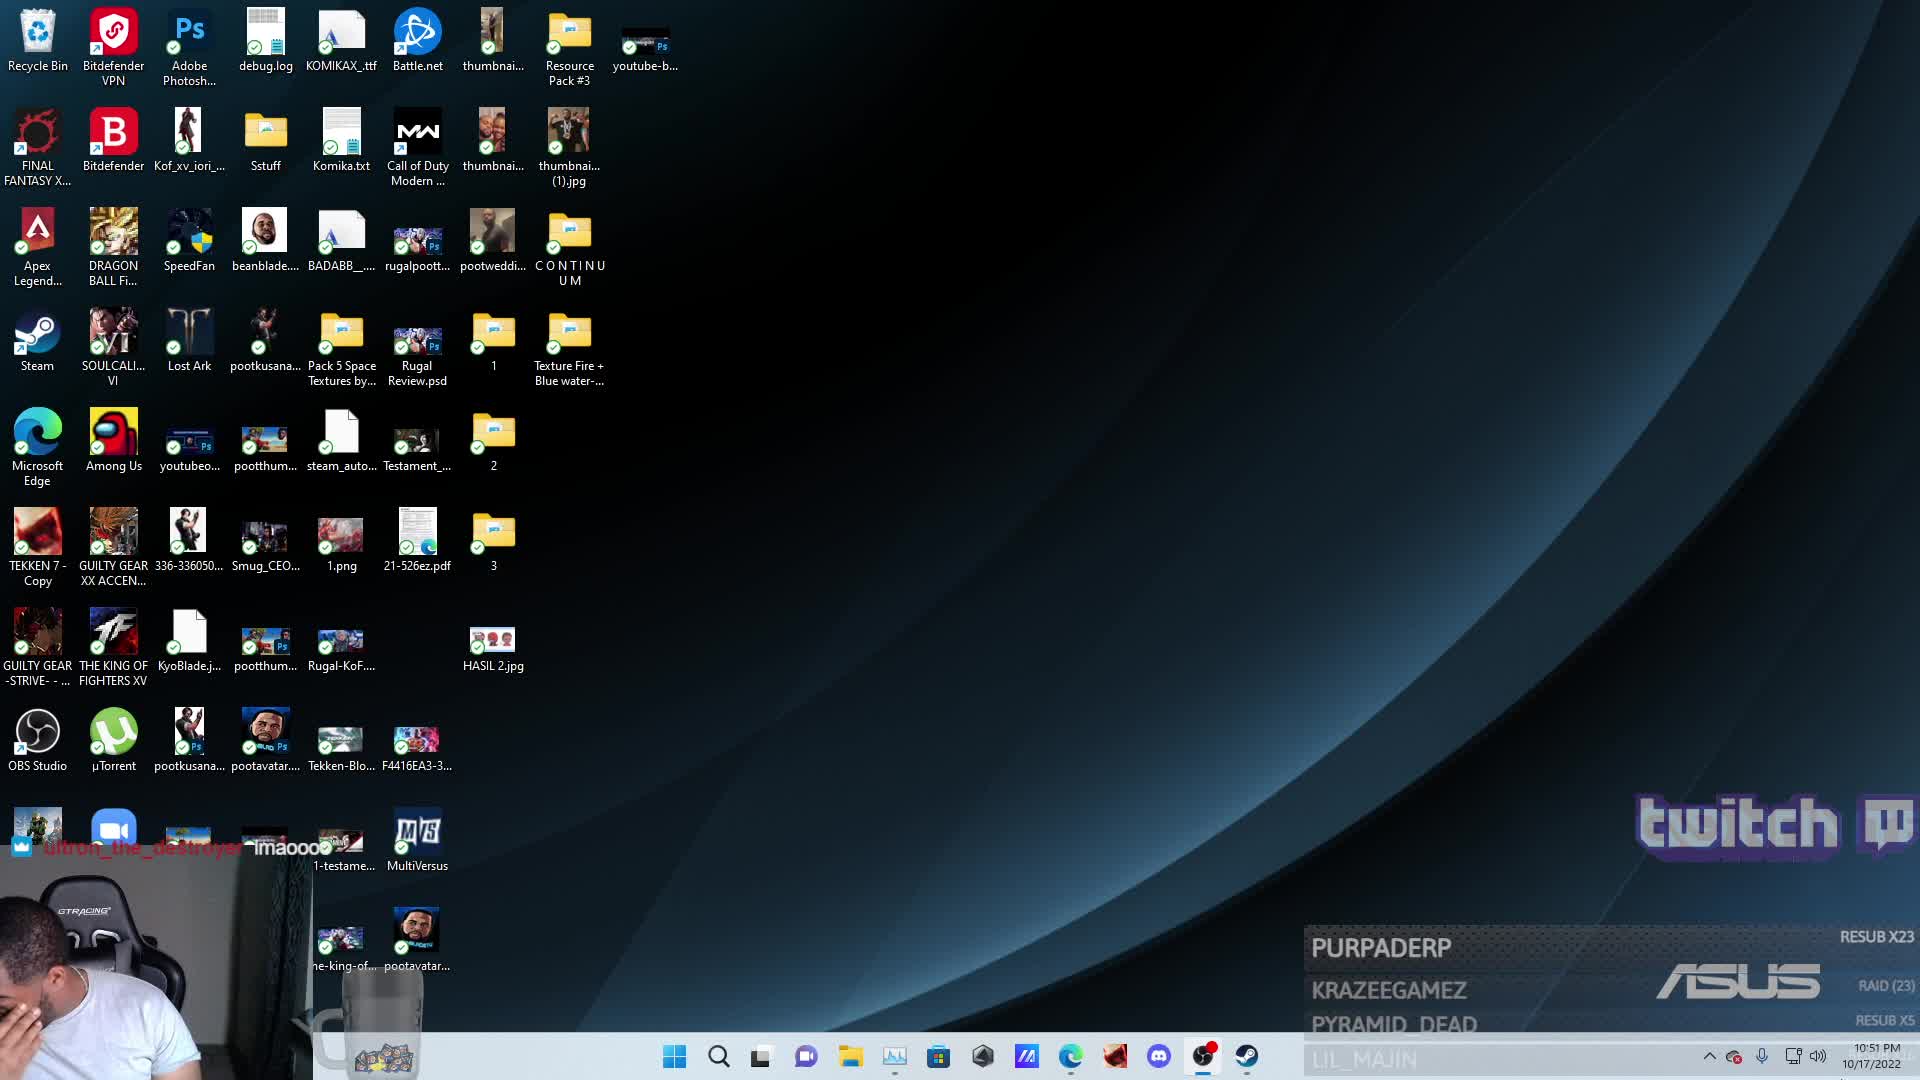Launch the Steam desktop shortcut
This screenshot has height=1080, width=1920.
38,342
